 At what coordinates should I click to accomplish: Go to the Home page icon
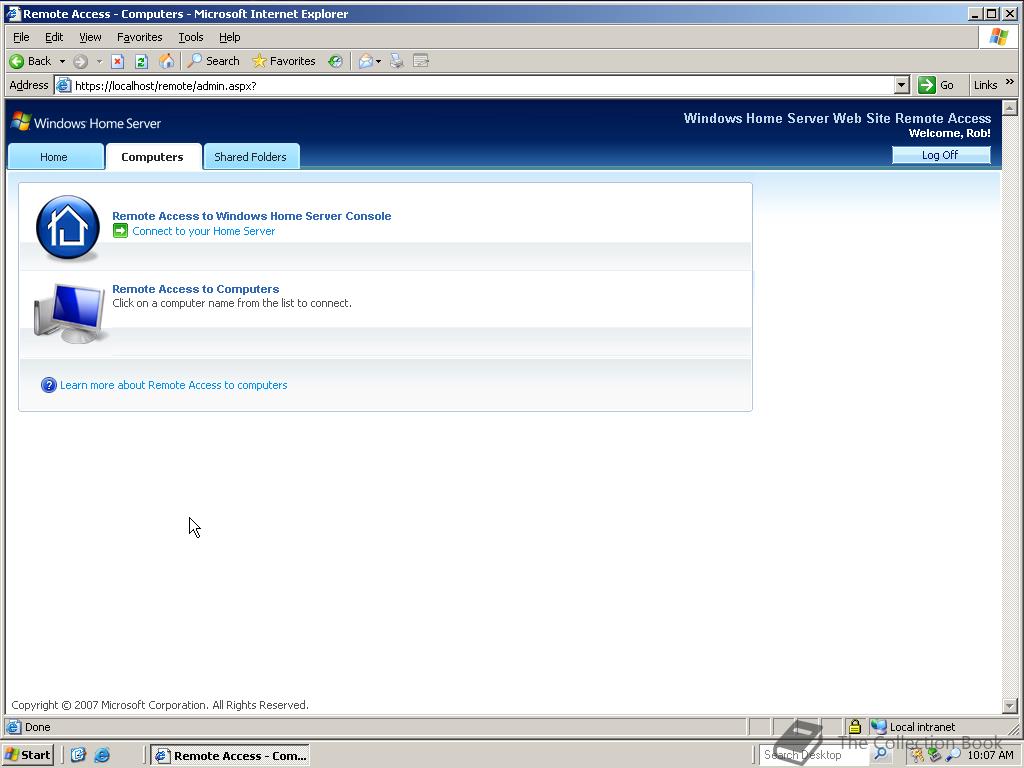[x=167, y=61]
